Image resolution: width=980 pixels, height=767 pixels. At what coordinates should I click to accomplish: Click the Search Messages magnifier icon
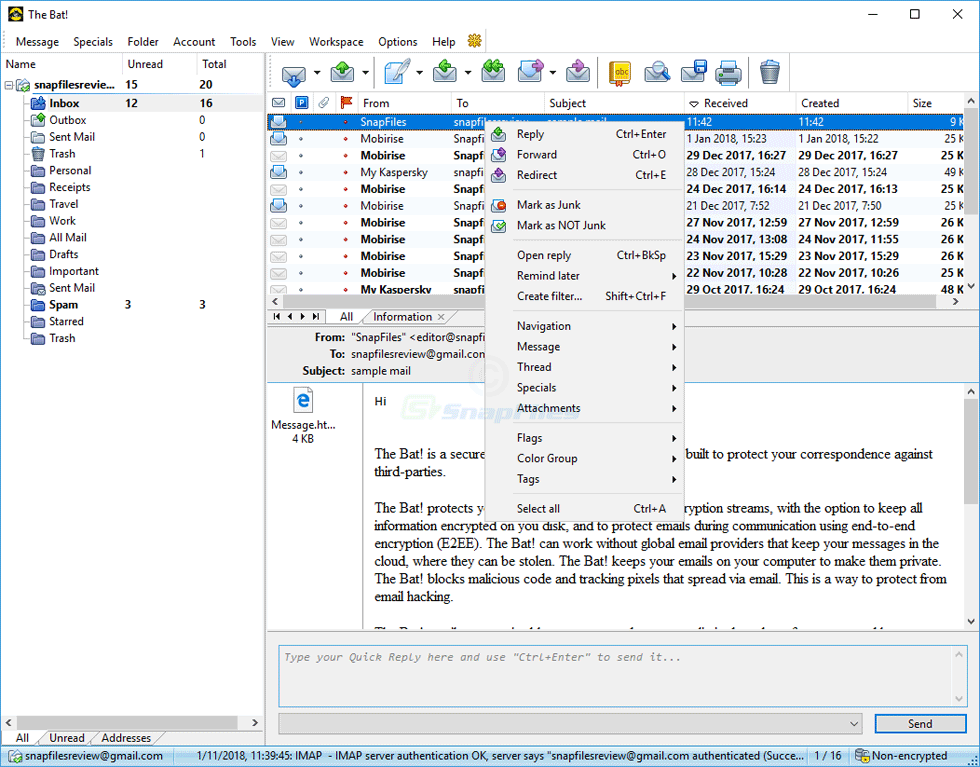pyautogui.click(x=657, y=73)
